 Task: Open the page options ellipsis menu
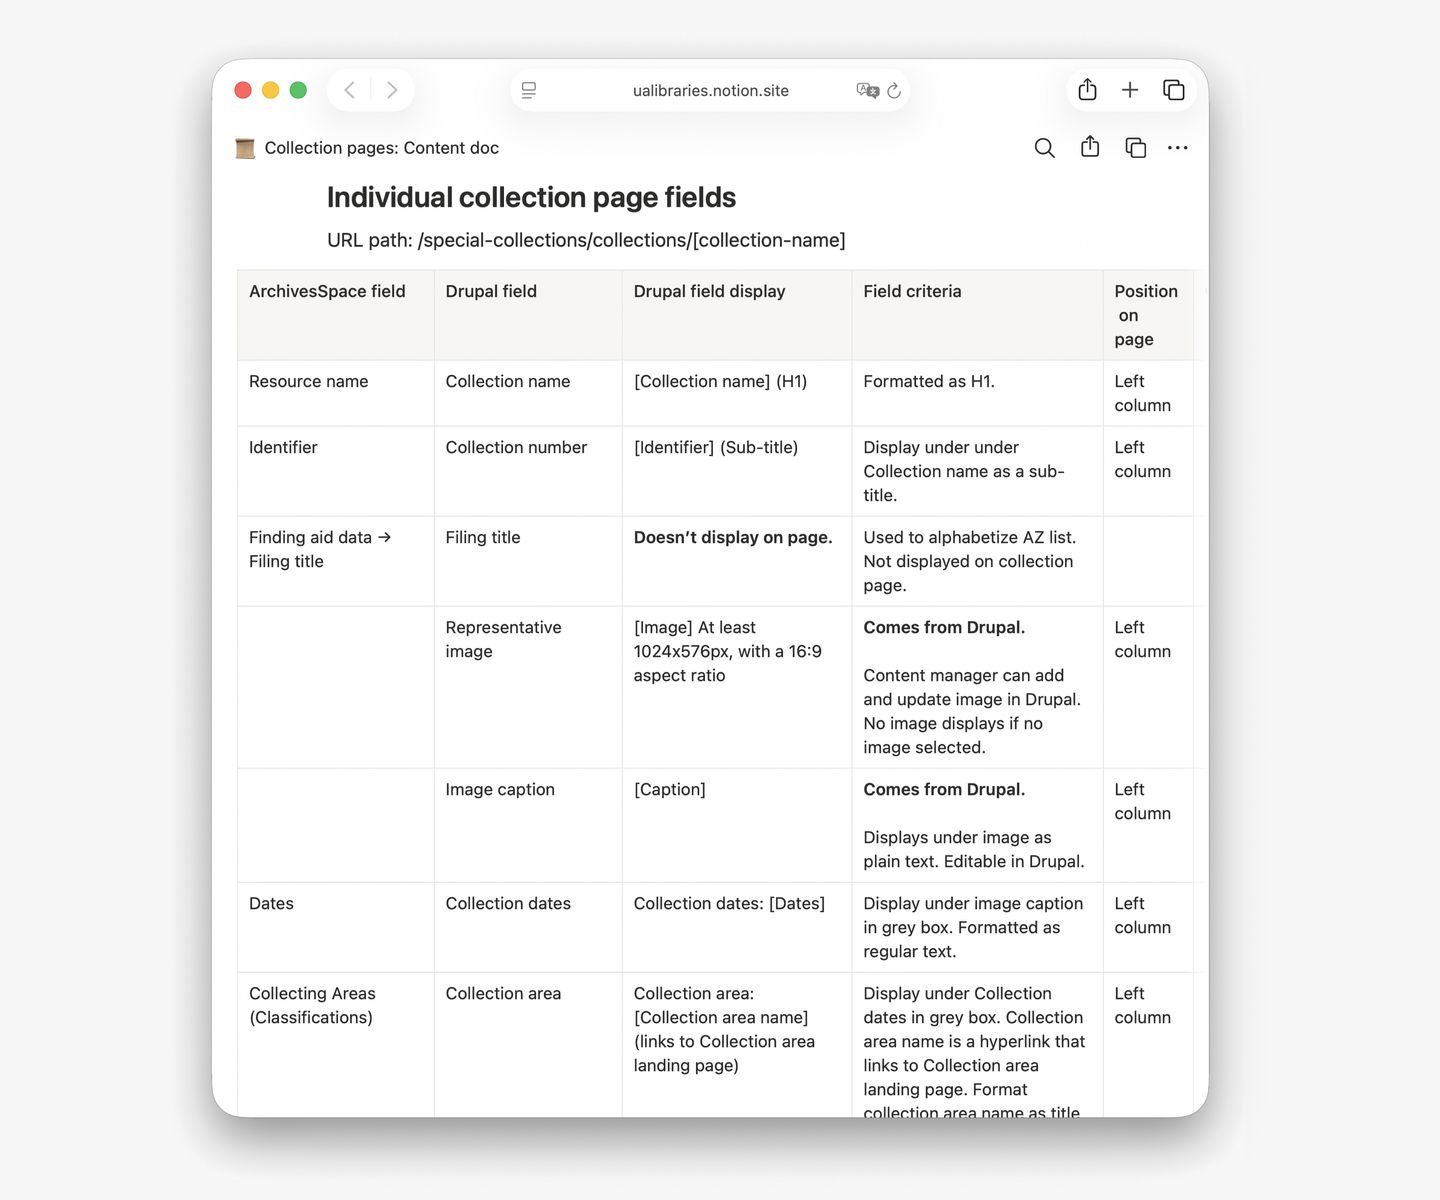pyautogui.click(x=1177, y=147)
